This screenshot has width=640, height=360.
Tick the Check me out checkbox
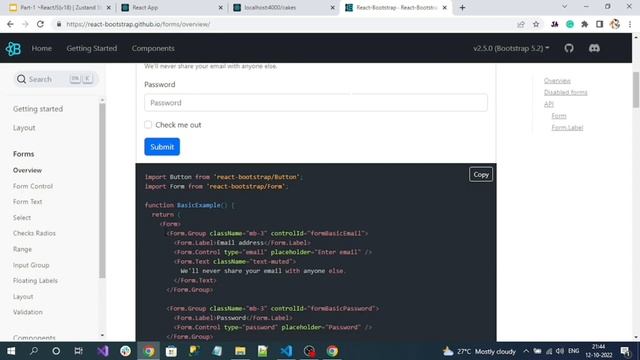click(148, 124)
